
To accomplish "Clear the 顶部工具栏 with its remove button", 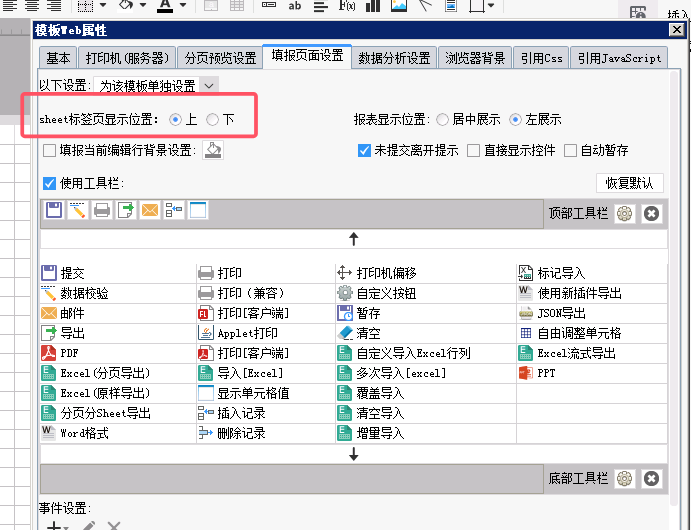I will [651, 214].
